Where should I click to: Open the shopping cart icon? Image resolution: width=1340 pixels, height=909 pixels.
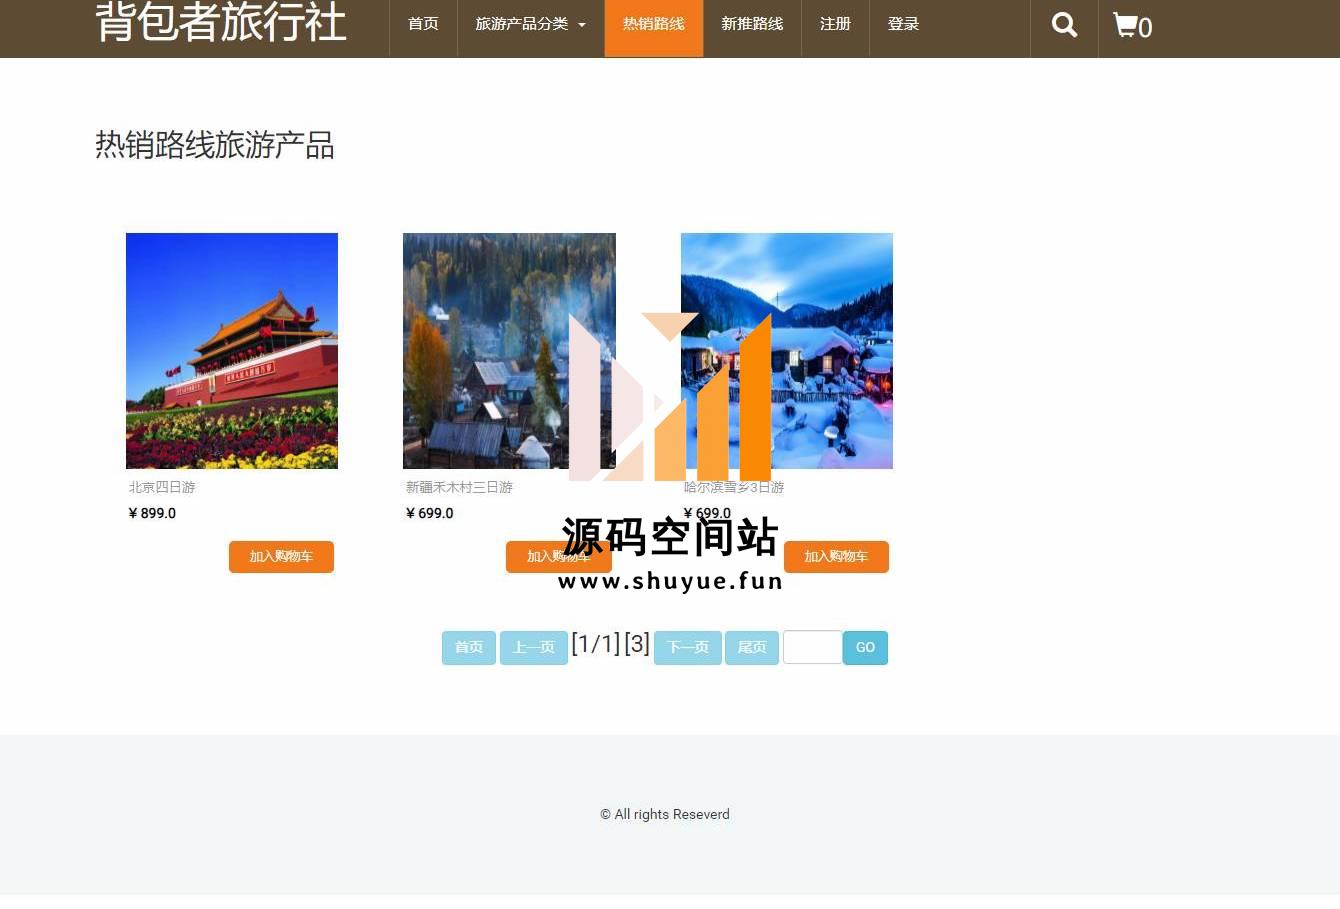click(1131, 26)
